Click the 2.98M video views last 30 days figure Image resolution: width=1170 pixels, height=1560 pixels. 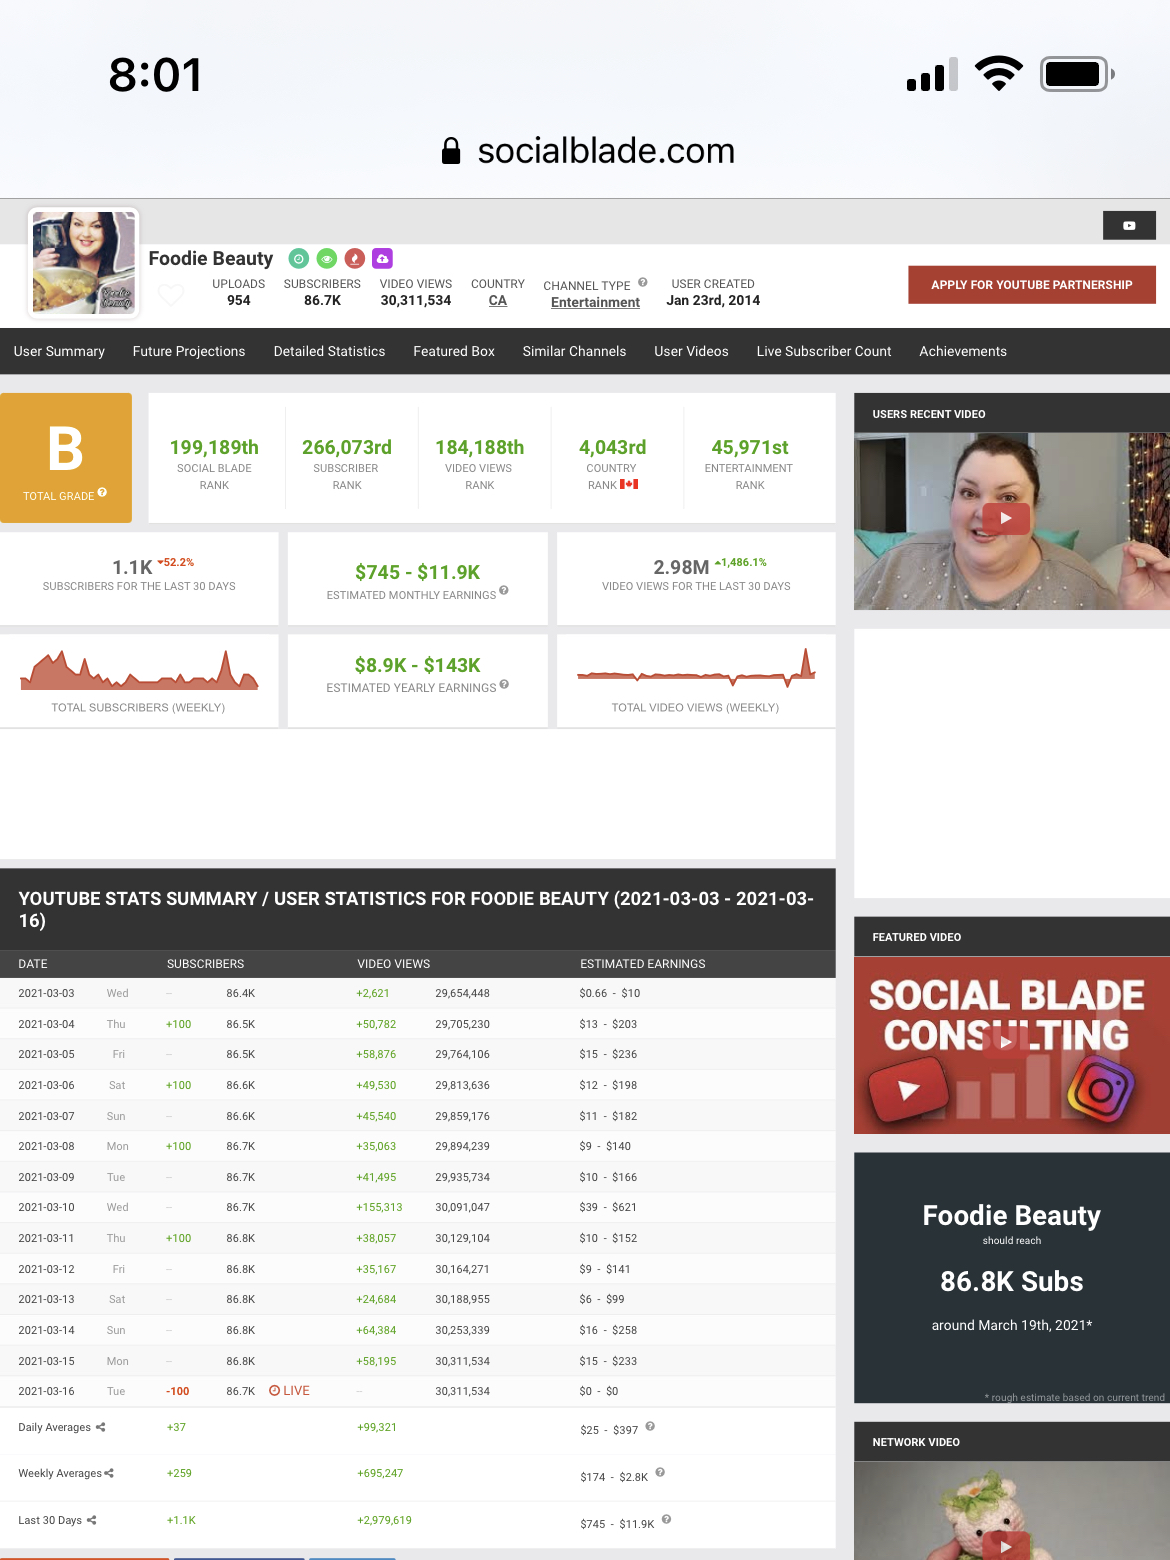coord(681,568)
